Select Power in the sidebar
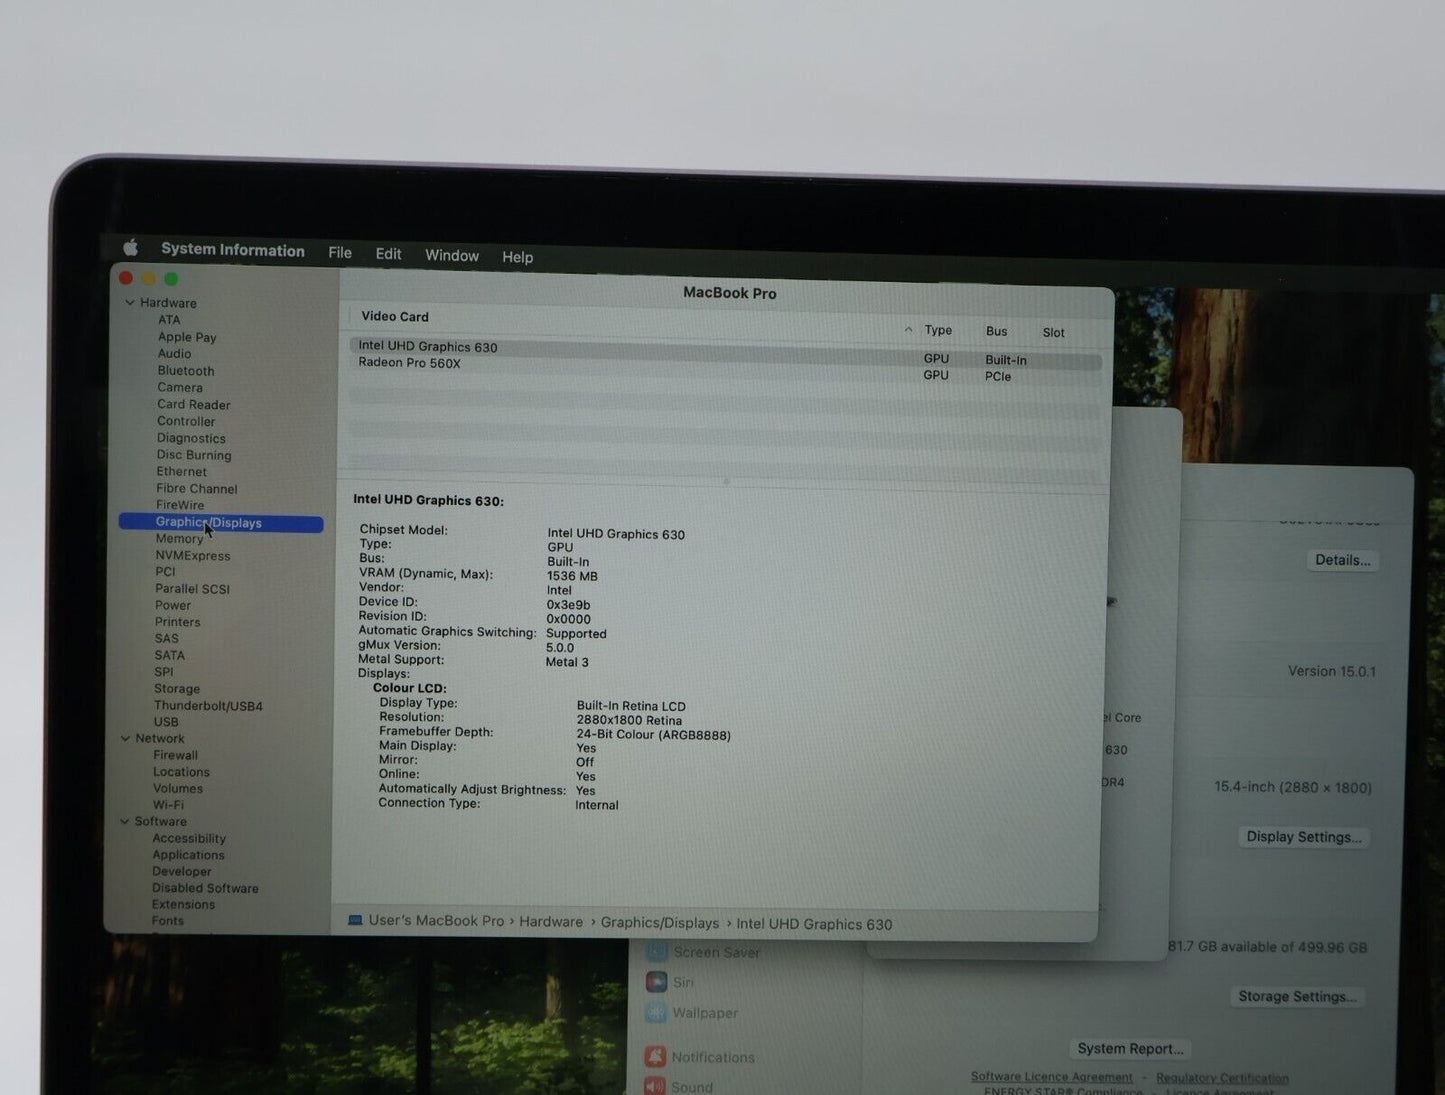Viewport: 1445px width, 1095px height. pyautogui.click(x=173, y=606)
